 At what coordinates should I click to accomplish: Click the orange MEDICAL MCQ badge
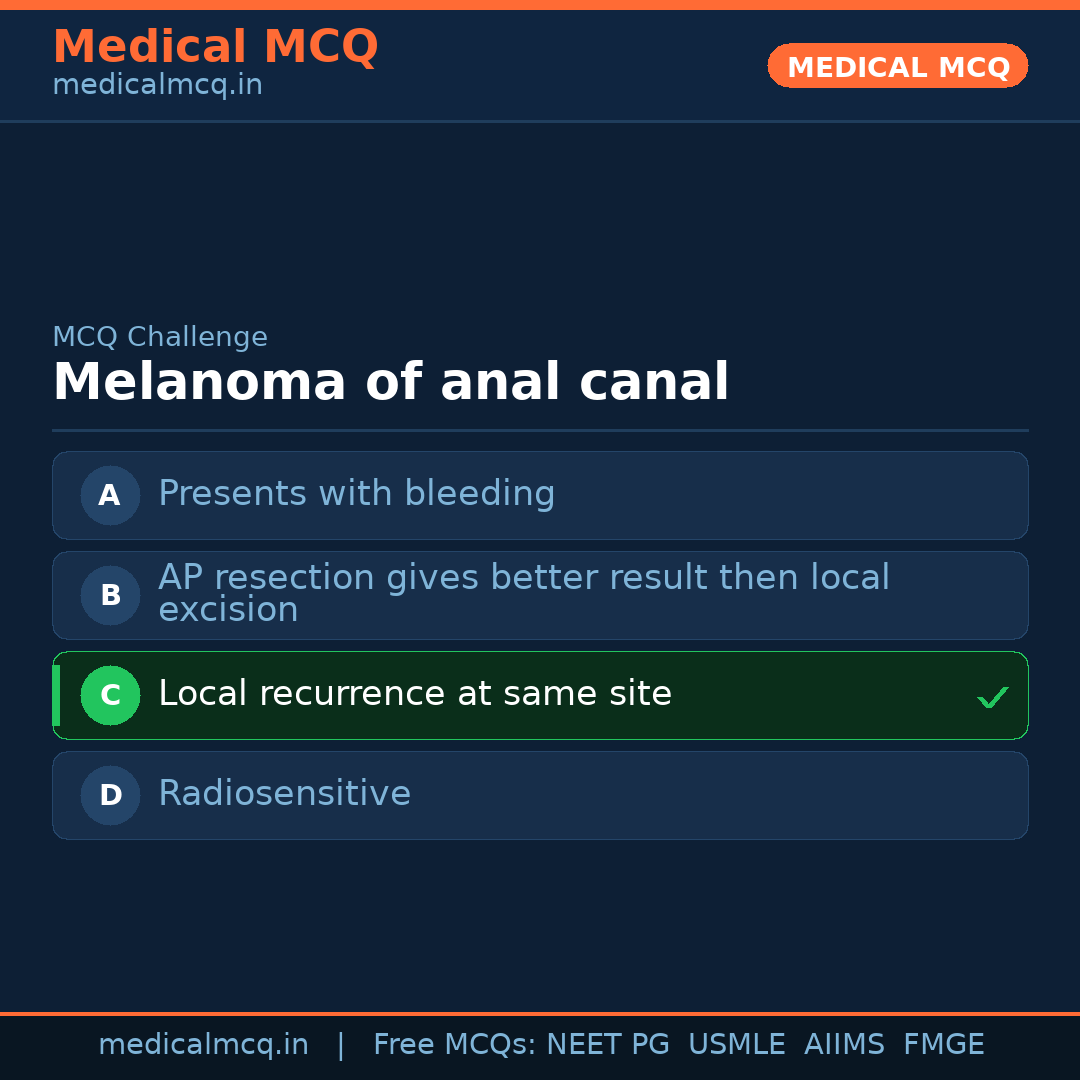coord(897,67)
